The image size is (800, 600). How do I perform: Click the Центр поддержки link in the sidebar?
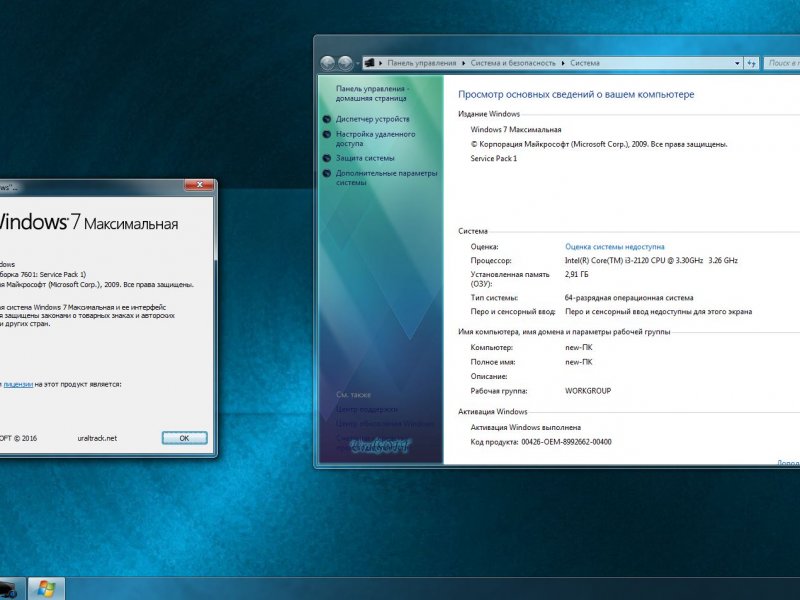pos(366,409)
